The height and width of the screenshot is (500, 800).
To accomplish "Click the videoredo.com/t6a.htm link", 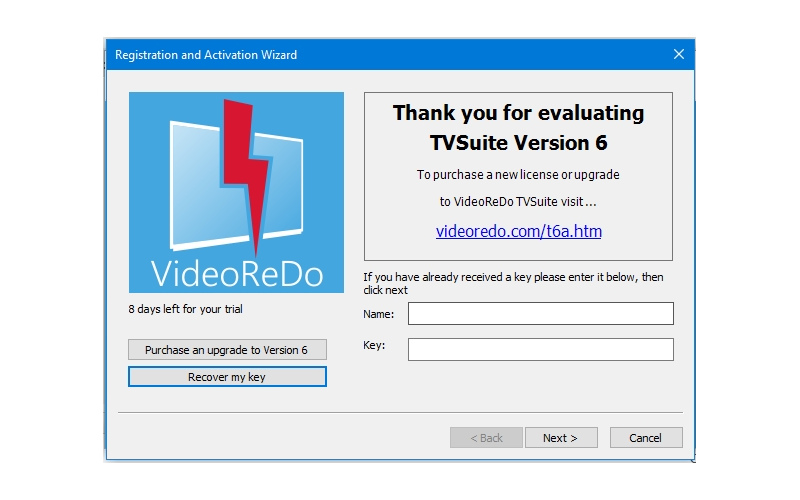I will click(518, 231).
